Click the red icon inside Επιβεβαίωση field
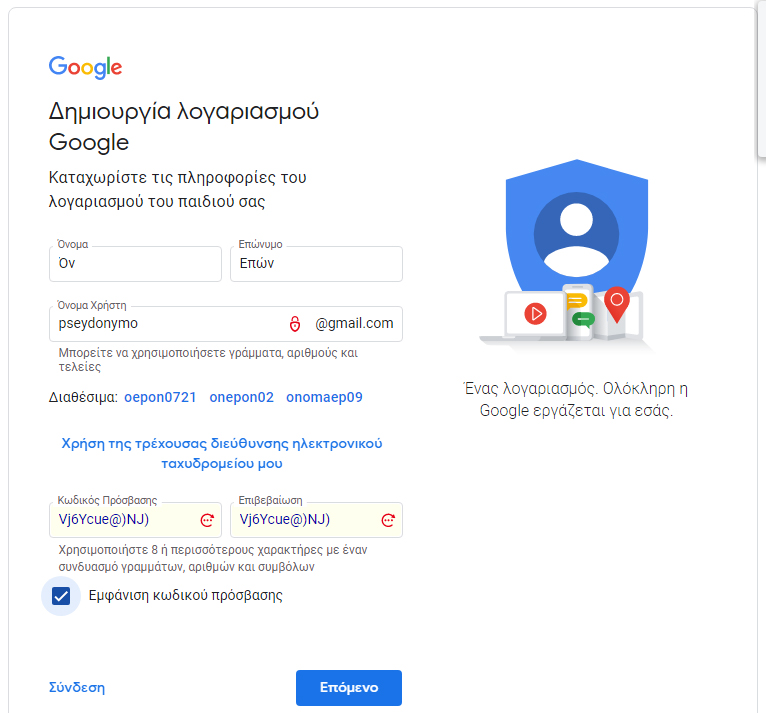The image size is (766, 713). coord(388,520)
